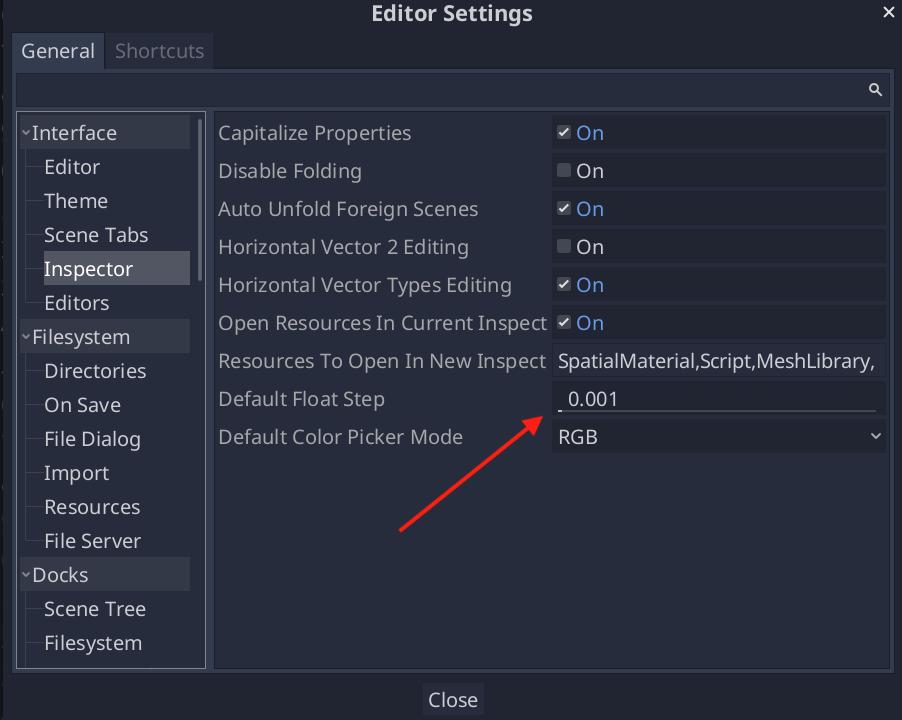Open the Theme settings category
Image resolution: width=902 pixels, height=720 pixels.
point(75,200)
